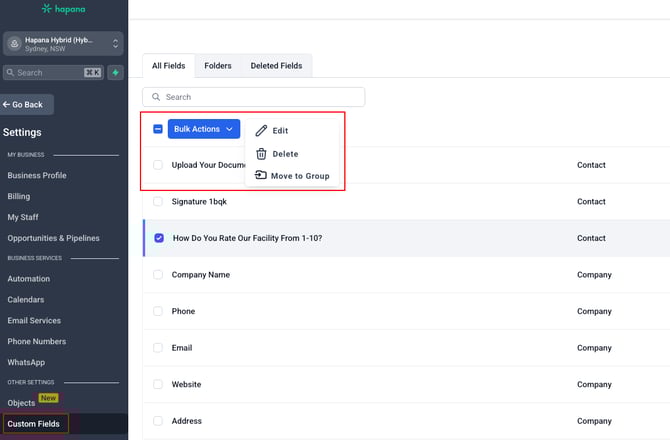Click the location avatar icon for Hapana Hybrid
The height and width of the screenshot is (440, 670).
pyautogui.click(x=15, y=43)
